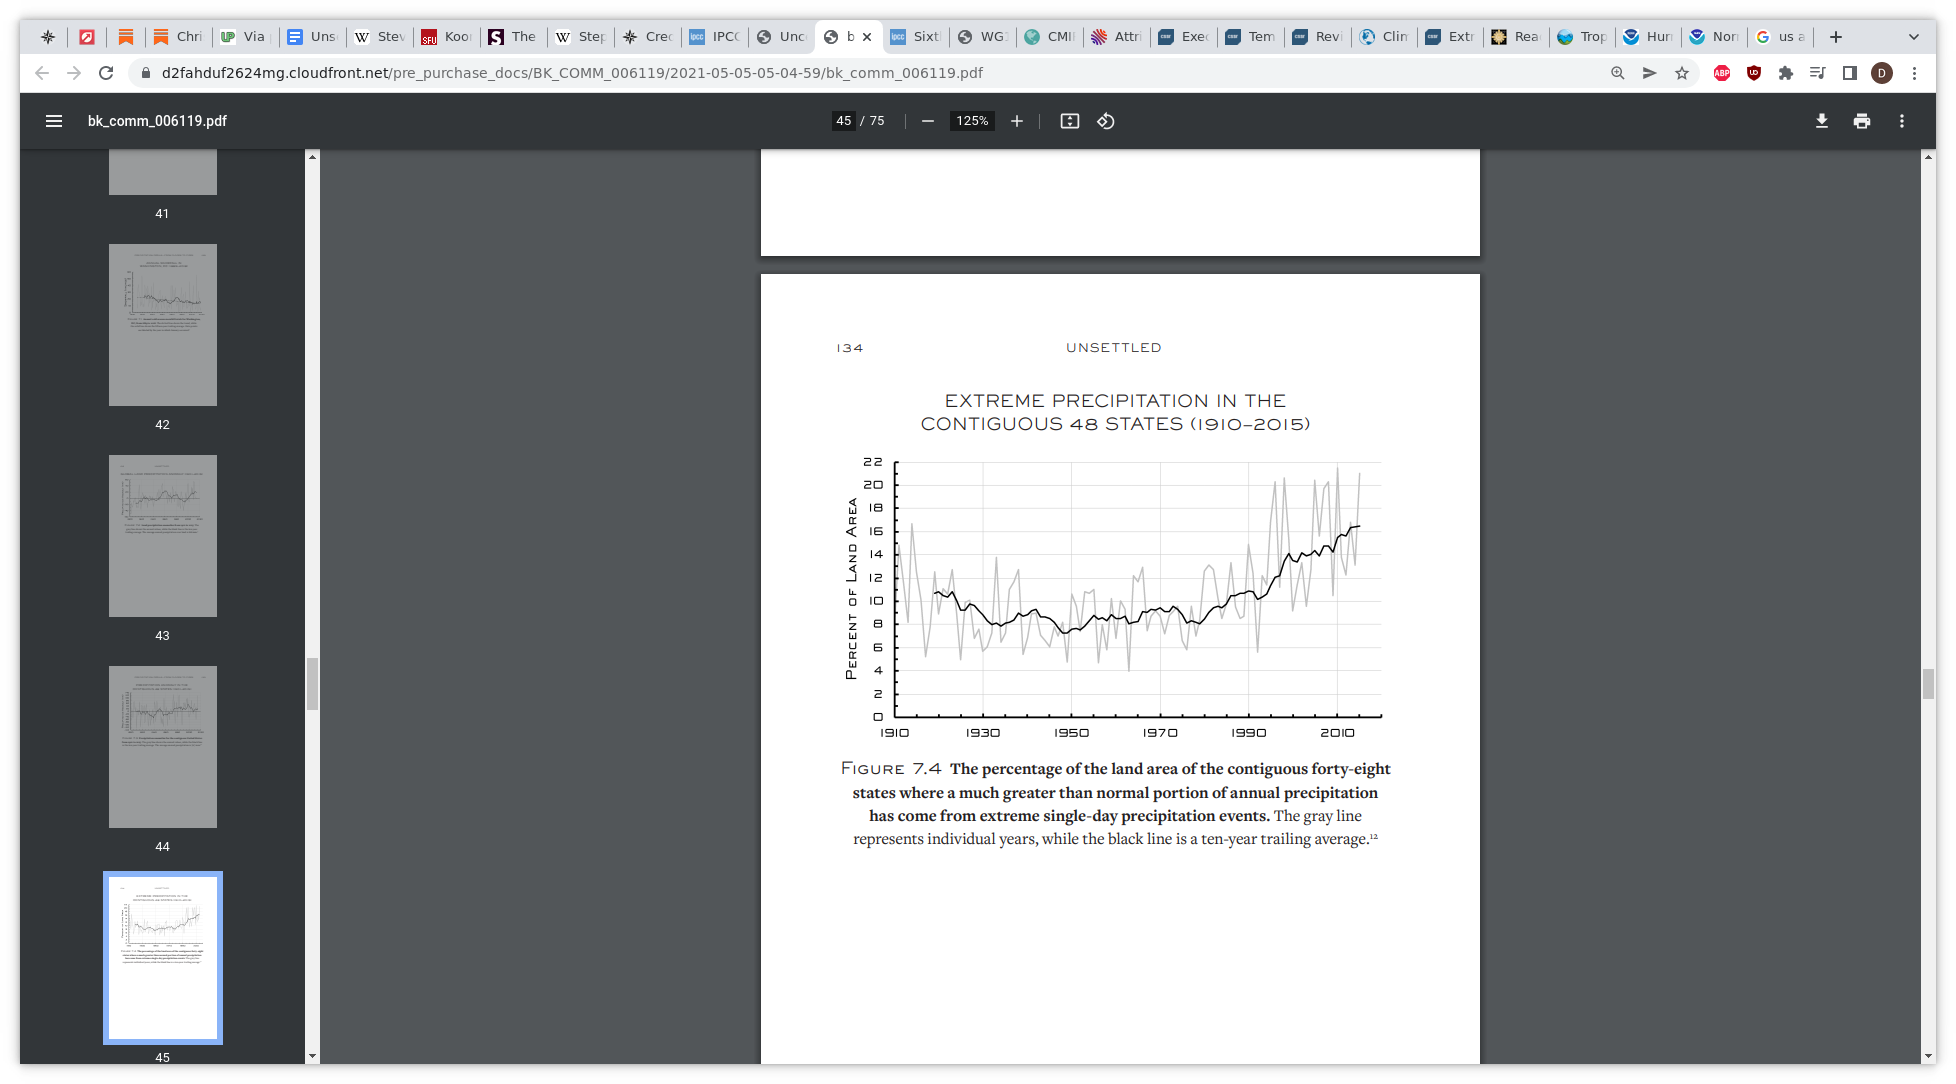Click the zoom in plus button
1956x1084 pixels.
click(1017, 121)
